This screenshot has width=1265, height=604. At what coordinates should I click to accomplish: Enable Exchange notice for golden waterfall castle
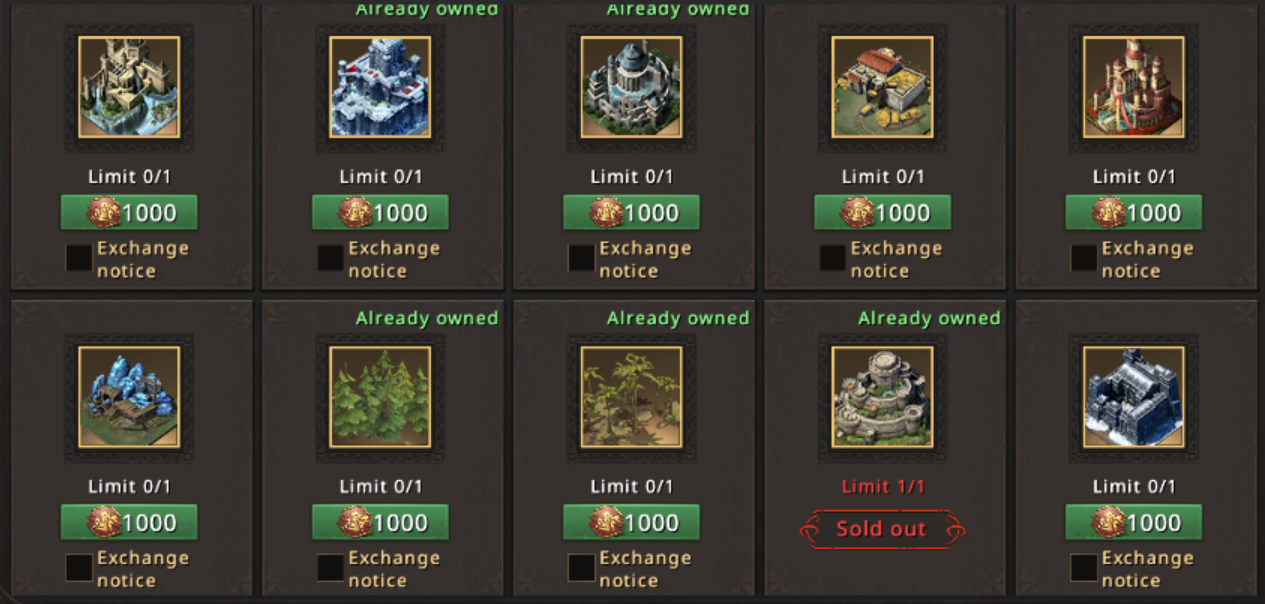point(79,258)
